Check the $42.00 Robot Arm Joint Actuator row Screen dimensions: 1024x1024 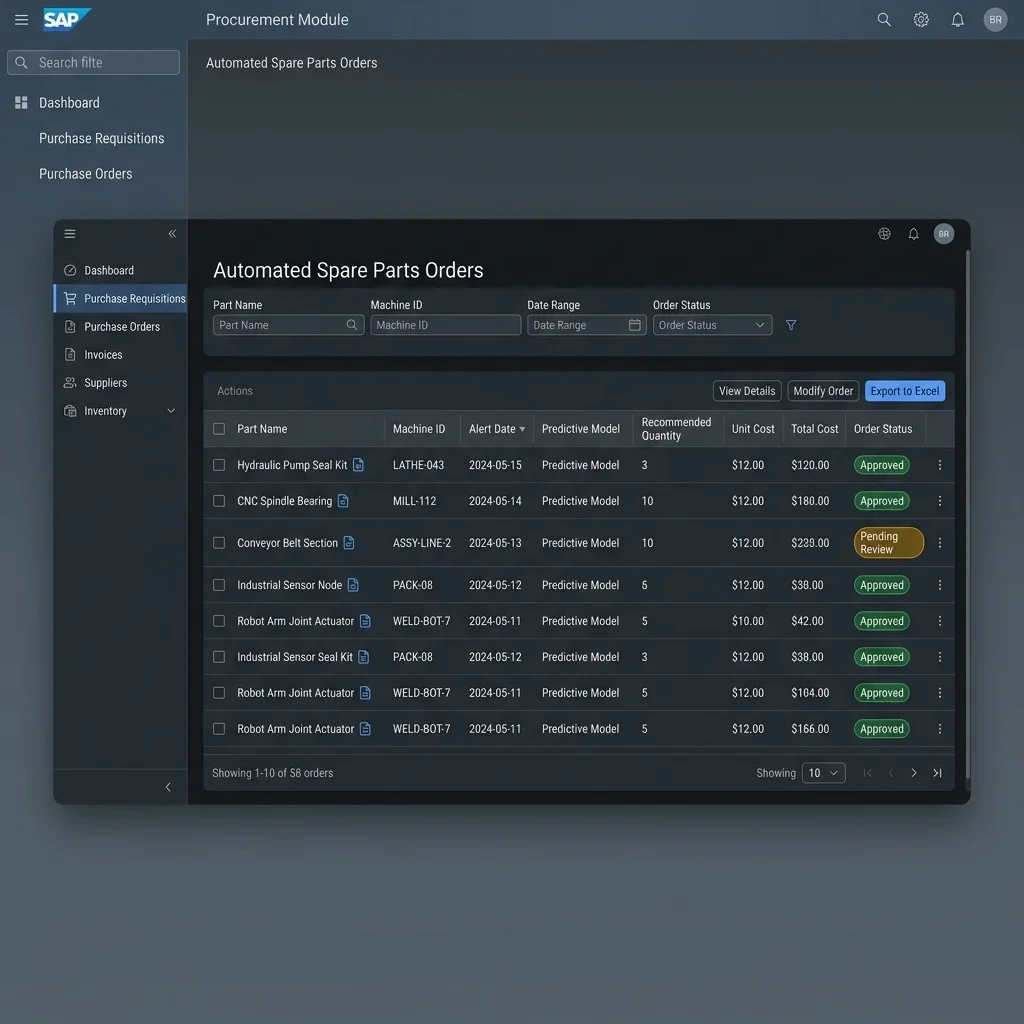[x=219, y=621]
